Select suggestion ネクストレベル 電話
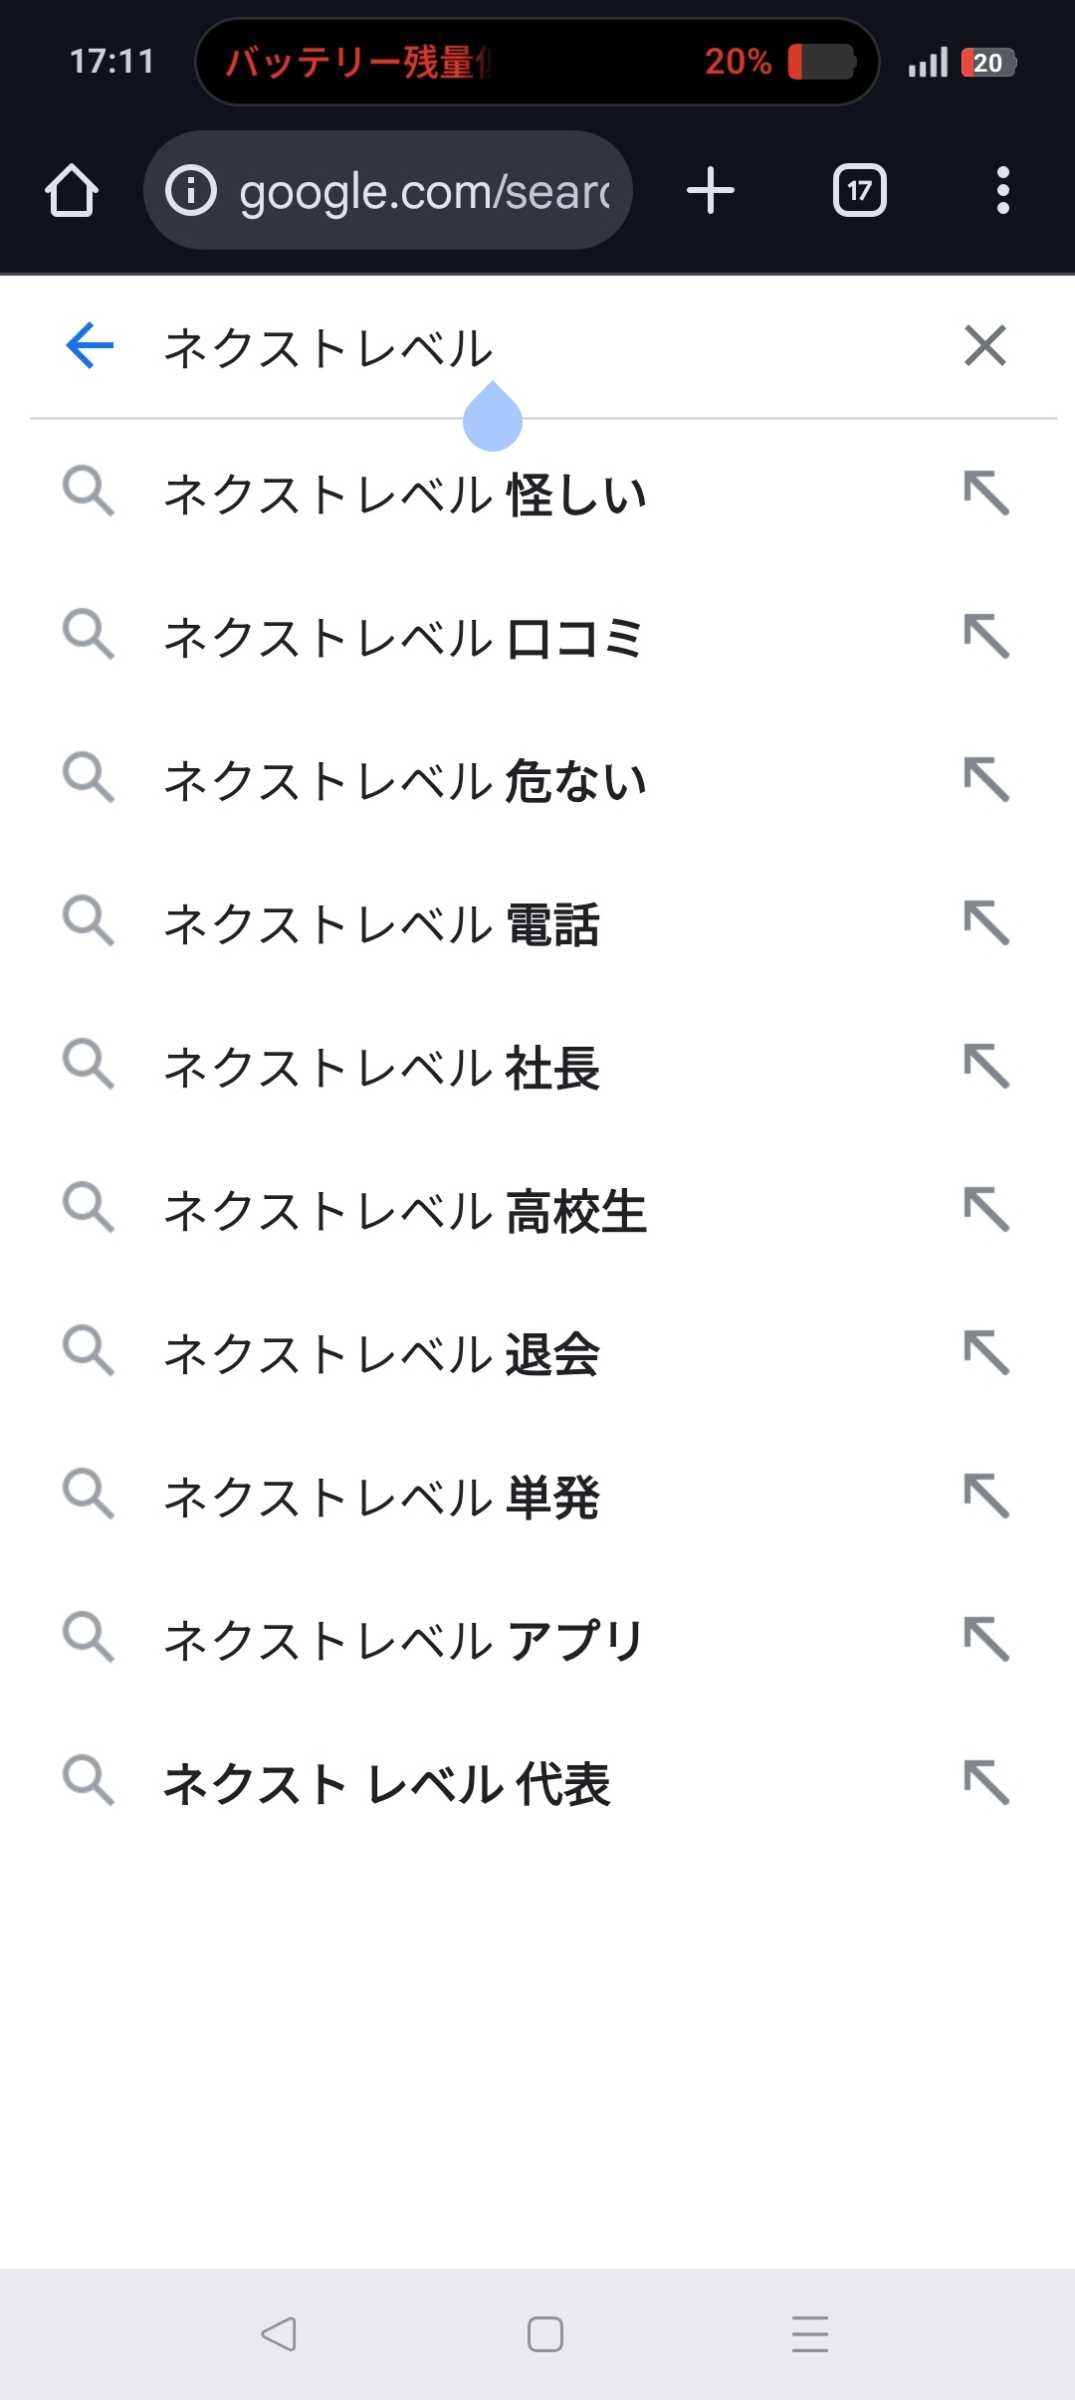 (x=382, y=924)
